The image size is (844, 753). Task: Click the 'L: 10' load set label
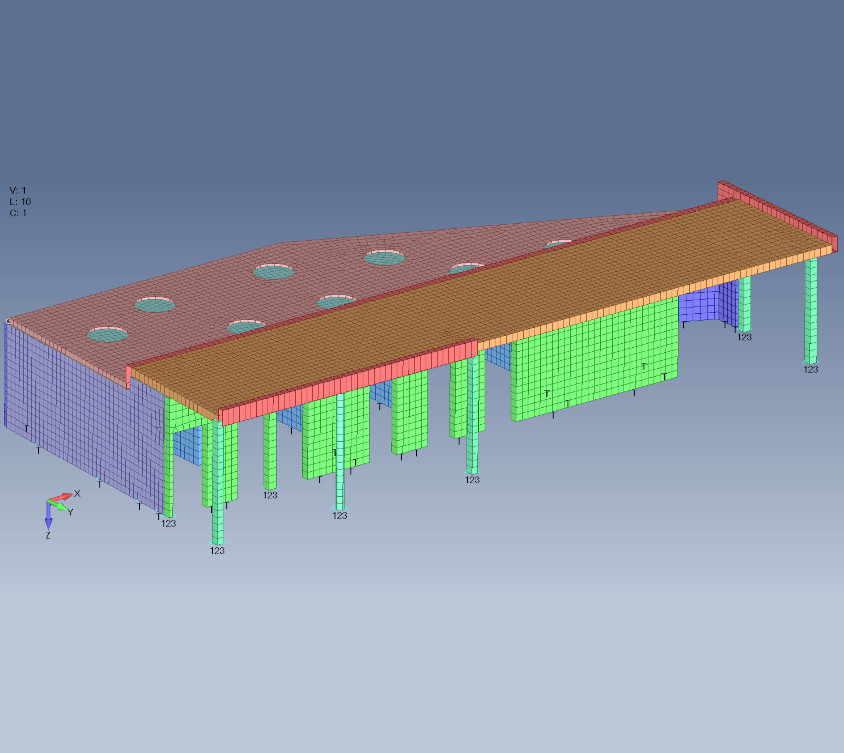21,201
